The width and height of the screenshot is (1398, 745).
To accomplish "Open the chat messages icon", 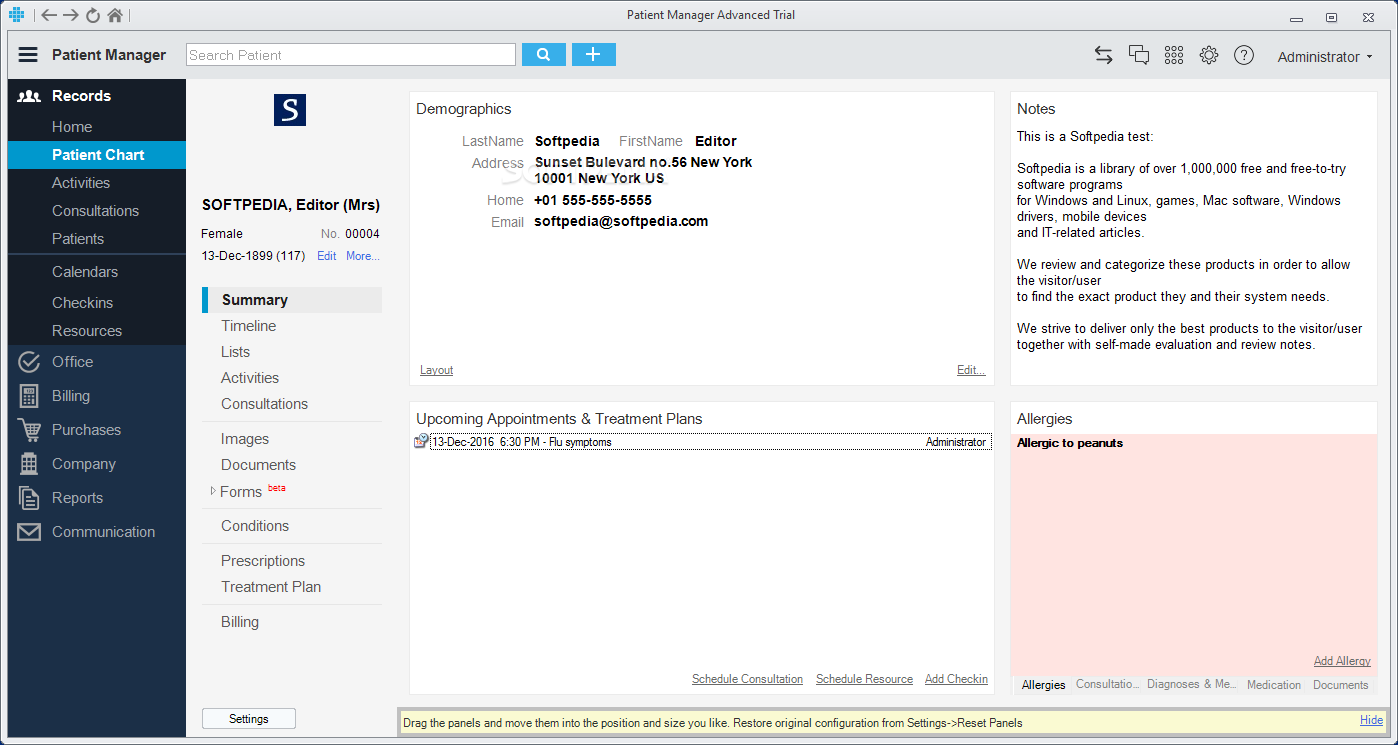I will (1139, 55).
